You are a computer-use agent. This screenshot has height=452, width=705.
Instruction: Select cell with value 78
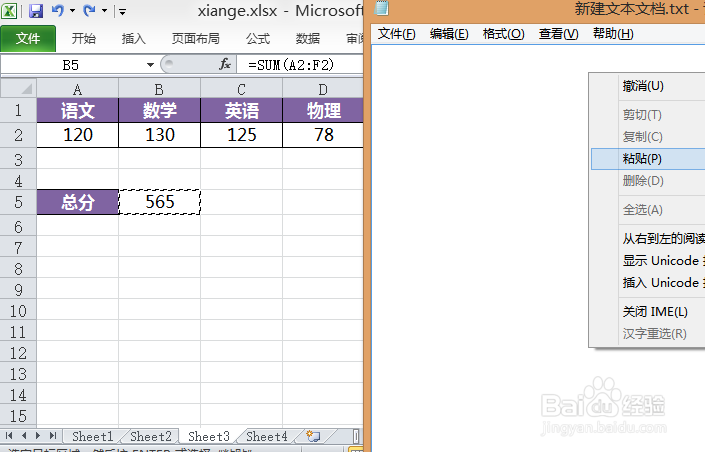tap(323, 135)
